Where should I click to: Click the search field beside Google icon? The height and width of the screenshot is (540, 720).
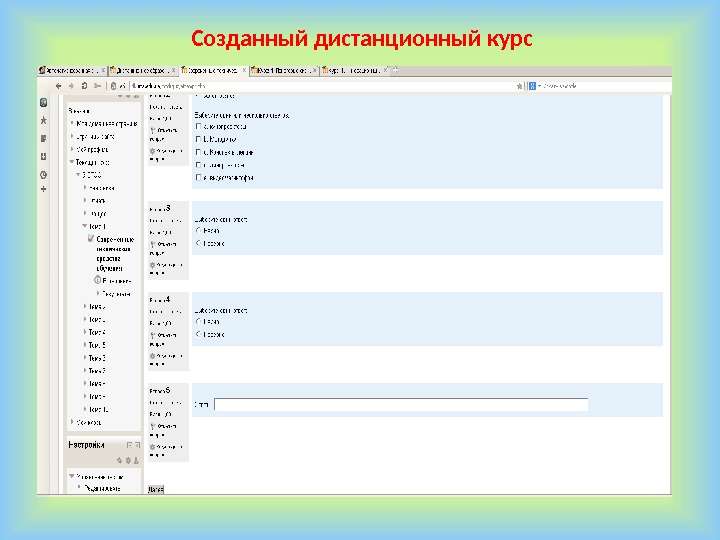coord(606,86)
